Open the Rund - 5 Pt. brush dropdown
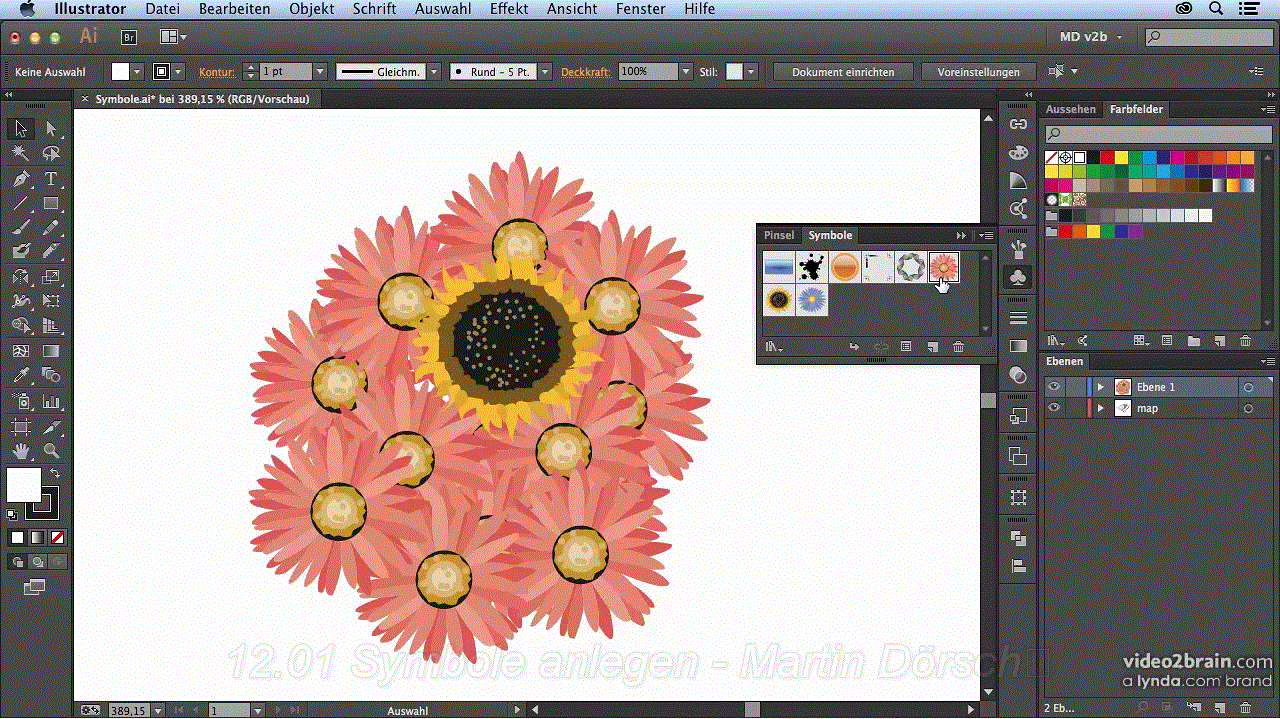The width and height of the screenshot is (1280, 719). coord(546,72)
